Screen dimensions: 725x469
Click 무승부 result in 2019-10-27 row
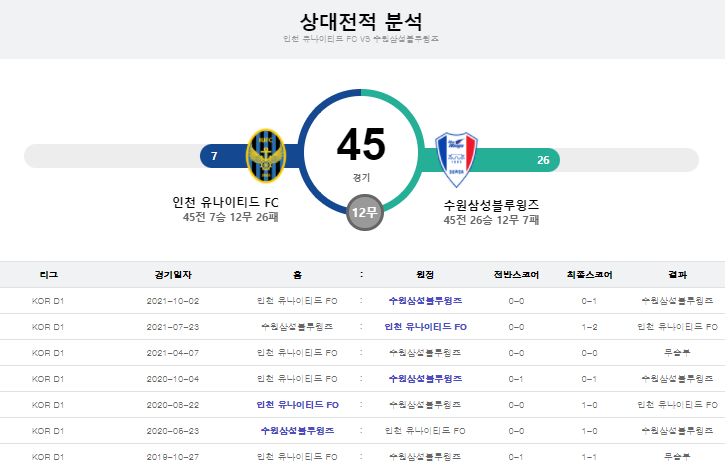click(x=677, y=457)
